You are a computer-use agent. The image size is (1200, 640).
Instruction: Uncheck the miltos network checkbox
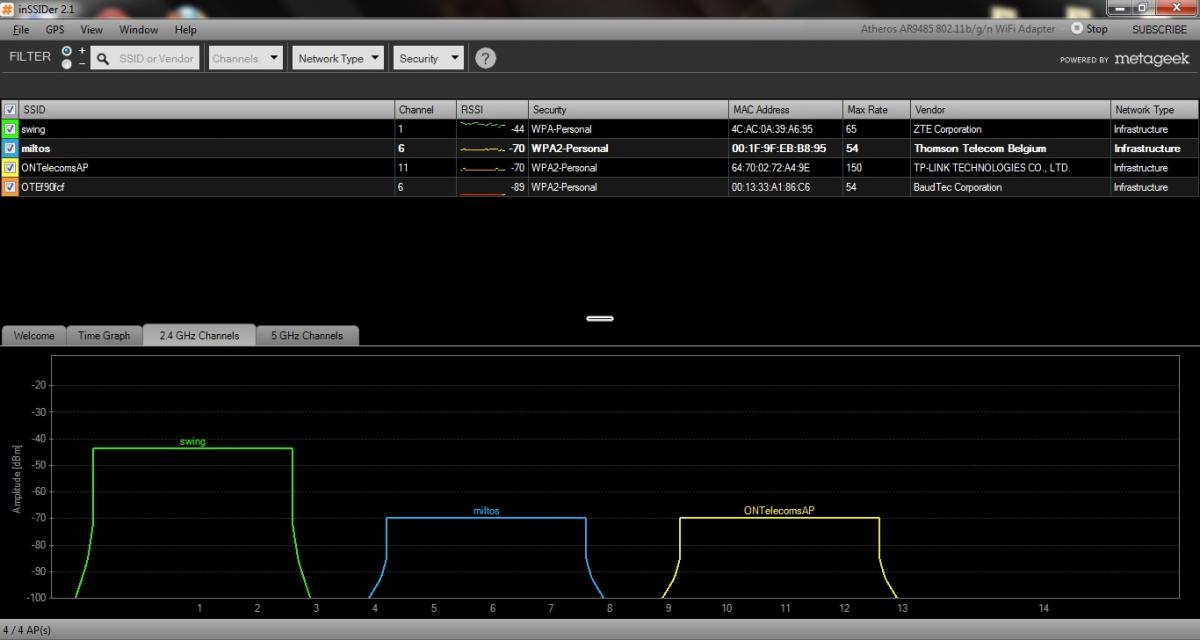click(x=10, y=148)
